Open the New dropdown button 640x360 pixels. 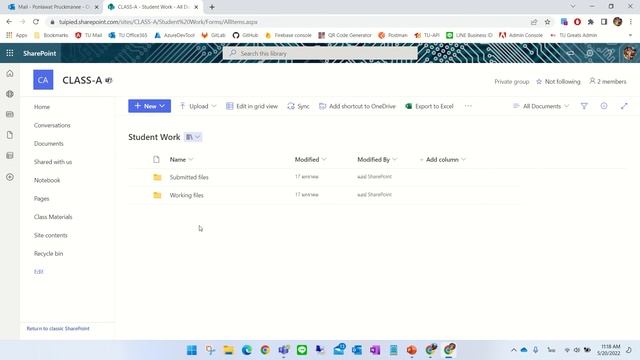149,106
